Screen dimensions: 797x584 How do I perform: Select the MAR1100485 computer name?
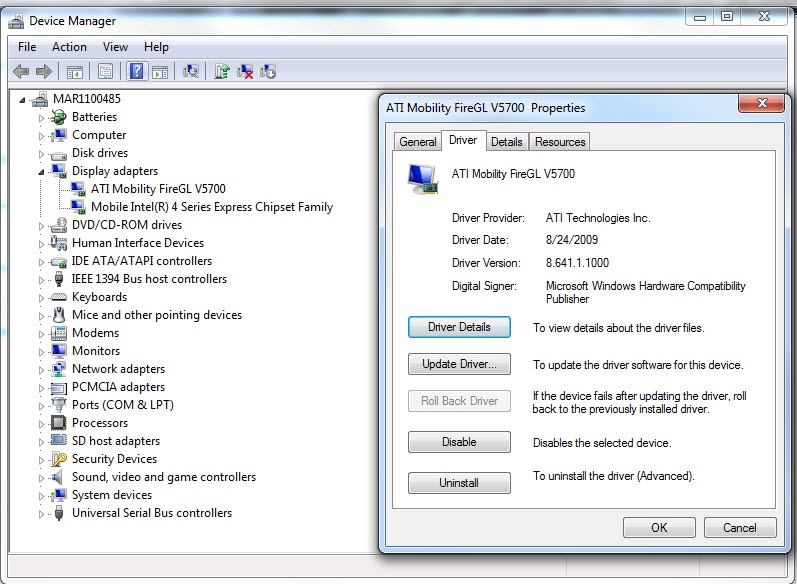tap(87, 99)
